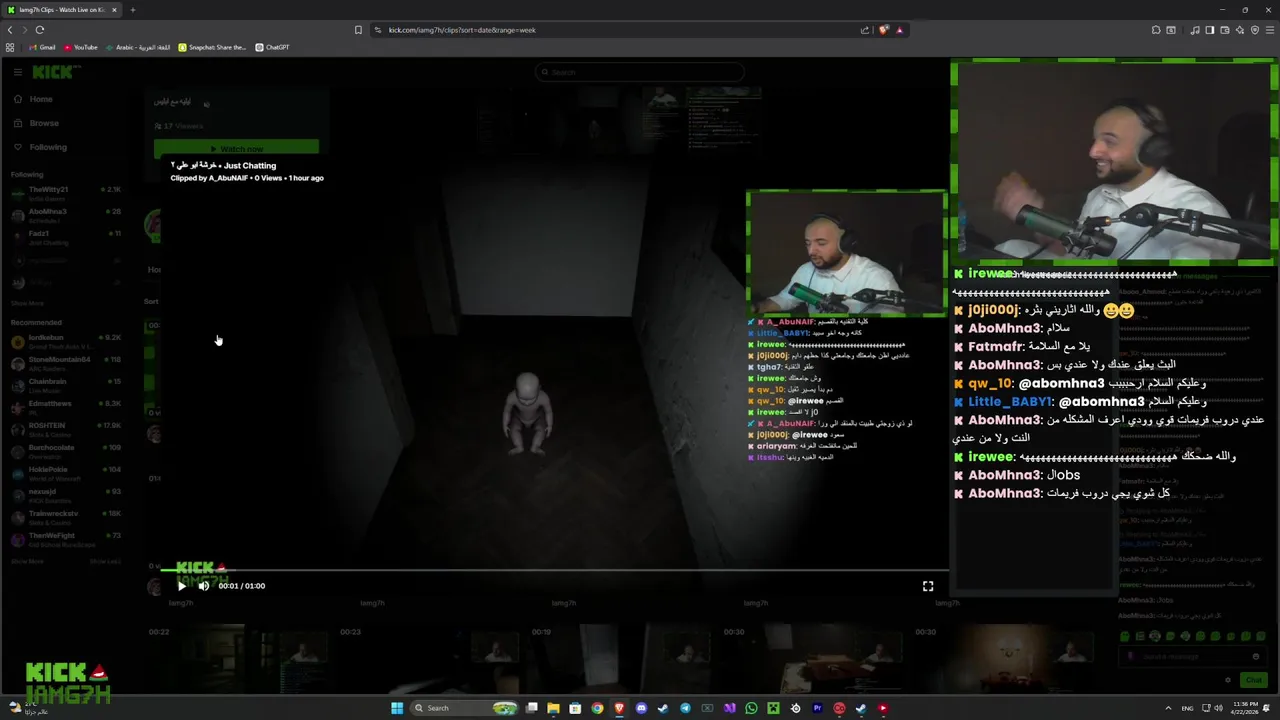Open ChatGPT bookmark
The width and height of the screenshot is (1280, 720).
[x=272, y=47]
